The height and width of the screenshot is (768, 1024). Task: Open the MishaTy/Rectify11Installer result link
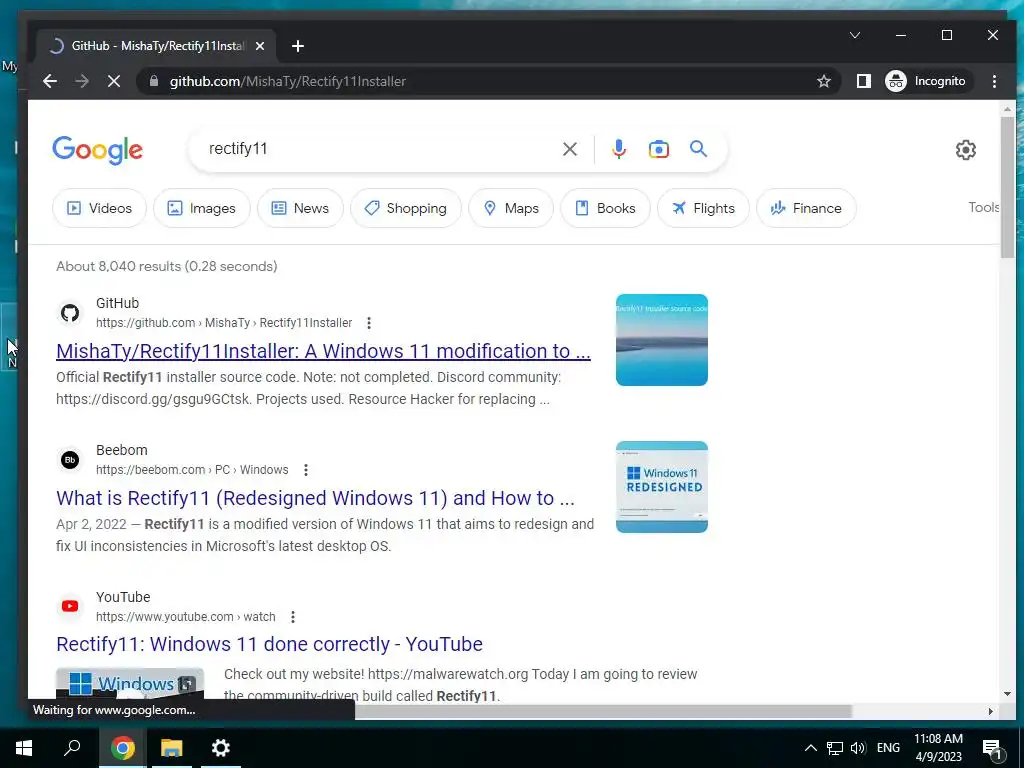click(323, 351)
